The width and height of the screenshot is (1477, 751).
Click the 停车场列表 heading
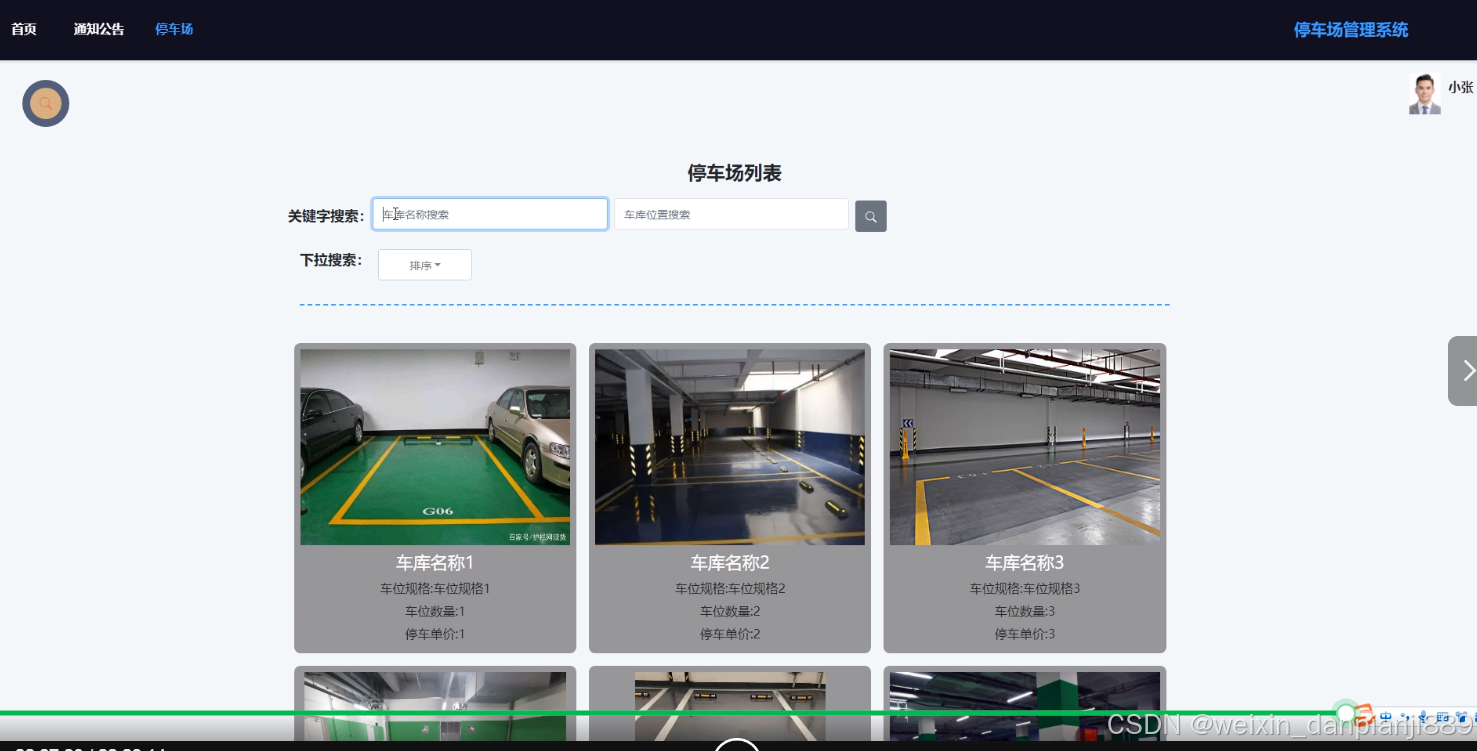[x=734, y=173]
